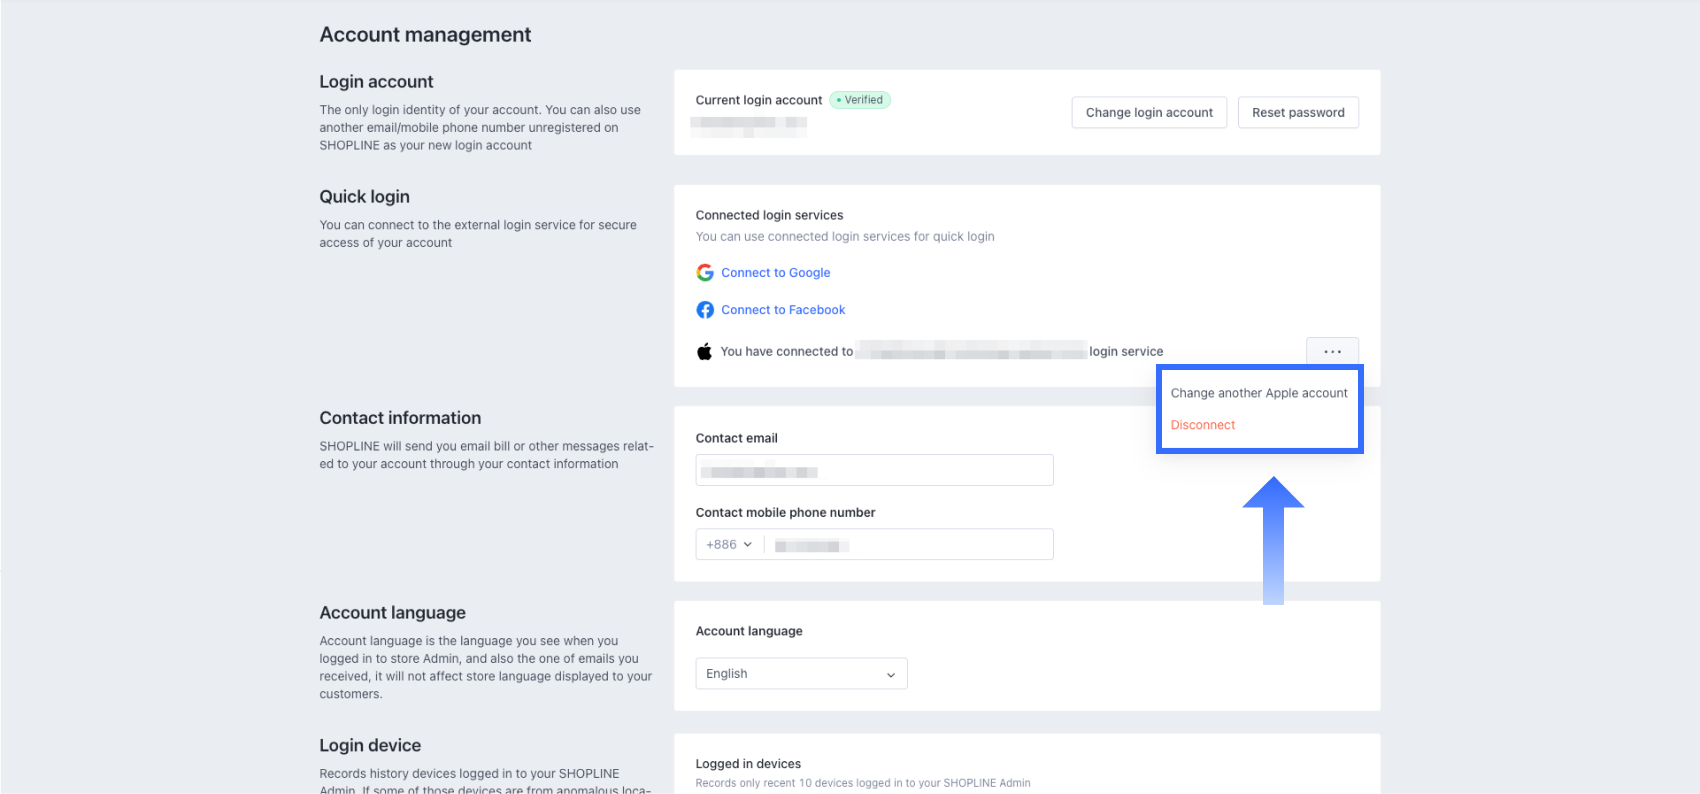Click the Change login account button
This screenshot has width=1700, height=794.
(1149, 113)
